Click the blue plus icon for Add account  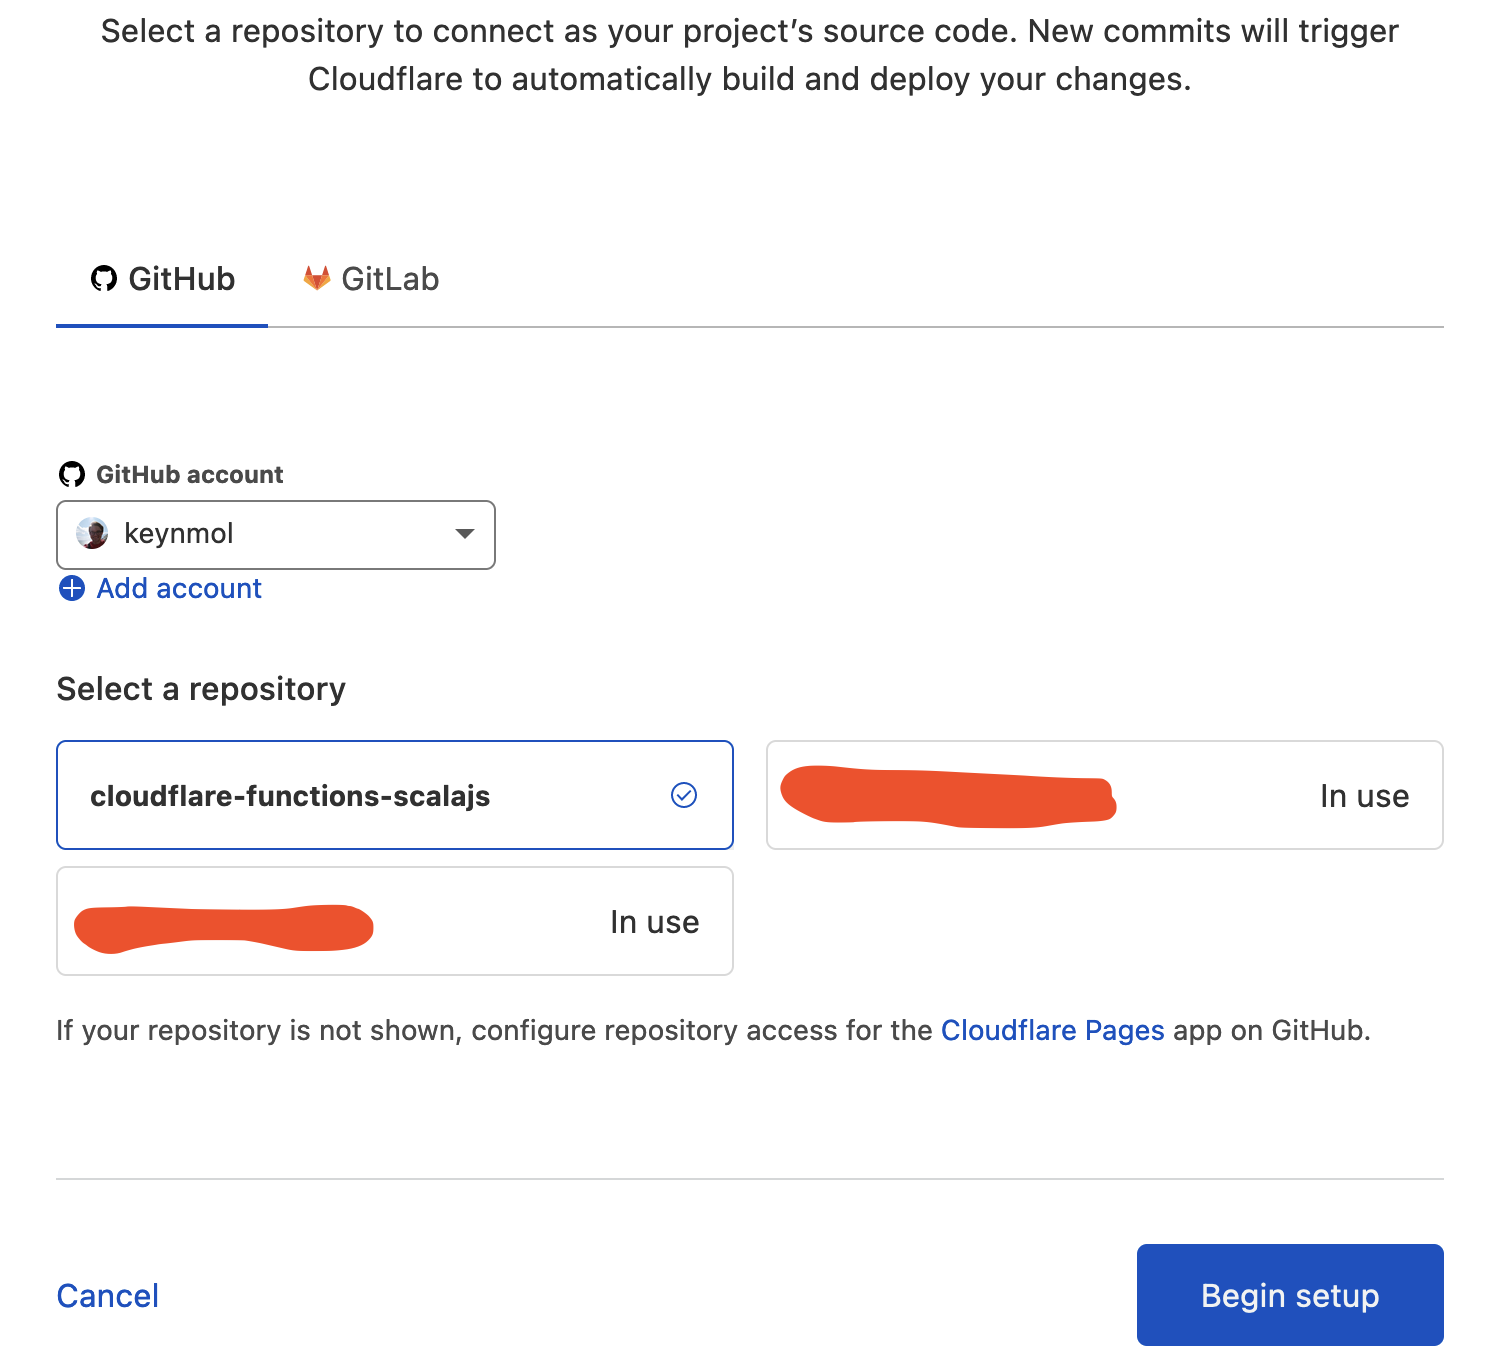click(72, 588)
